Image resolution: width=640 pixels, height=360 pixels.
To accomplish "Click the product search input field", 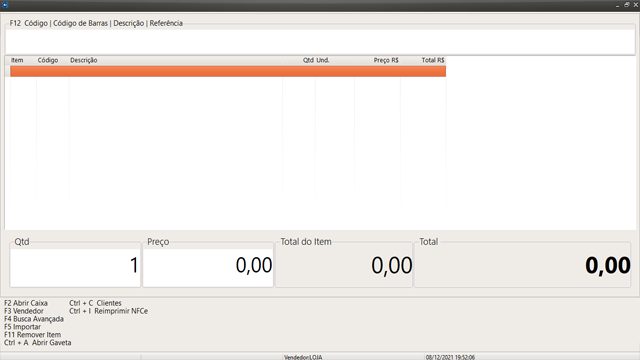I will [x=320, y=41].
